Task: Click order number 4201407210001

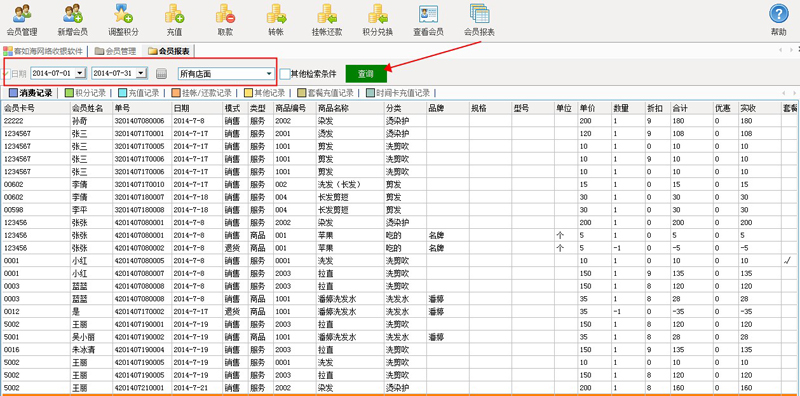Action: pyautogui.click(x=140, y=388)
